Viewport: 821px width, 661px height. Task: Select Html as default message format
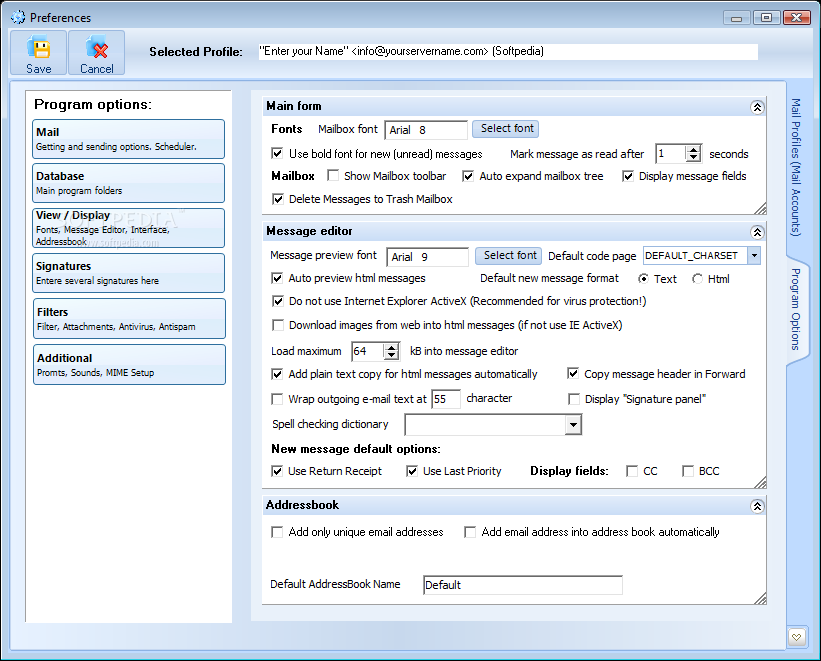(697, 279)
